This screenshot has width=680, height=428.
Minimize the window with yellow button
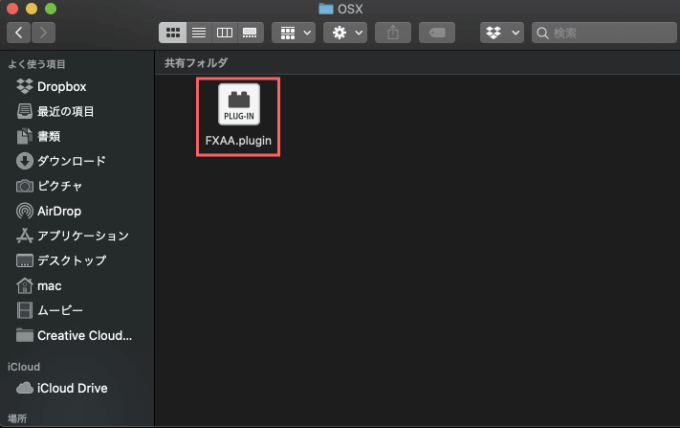[x=32, y=9]
